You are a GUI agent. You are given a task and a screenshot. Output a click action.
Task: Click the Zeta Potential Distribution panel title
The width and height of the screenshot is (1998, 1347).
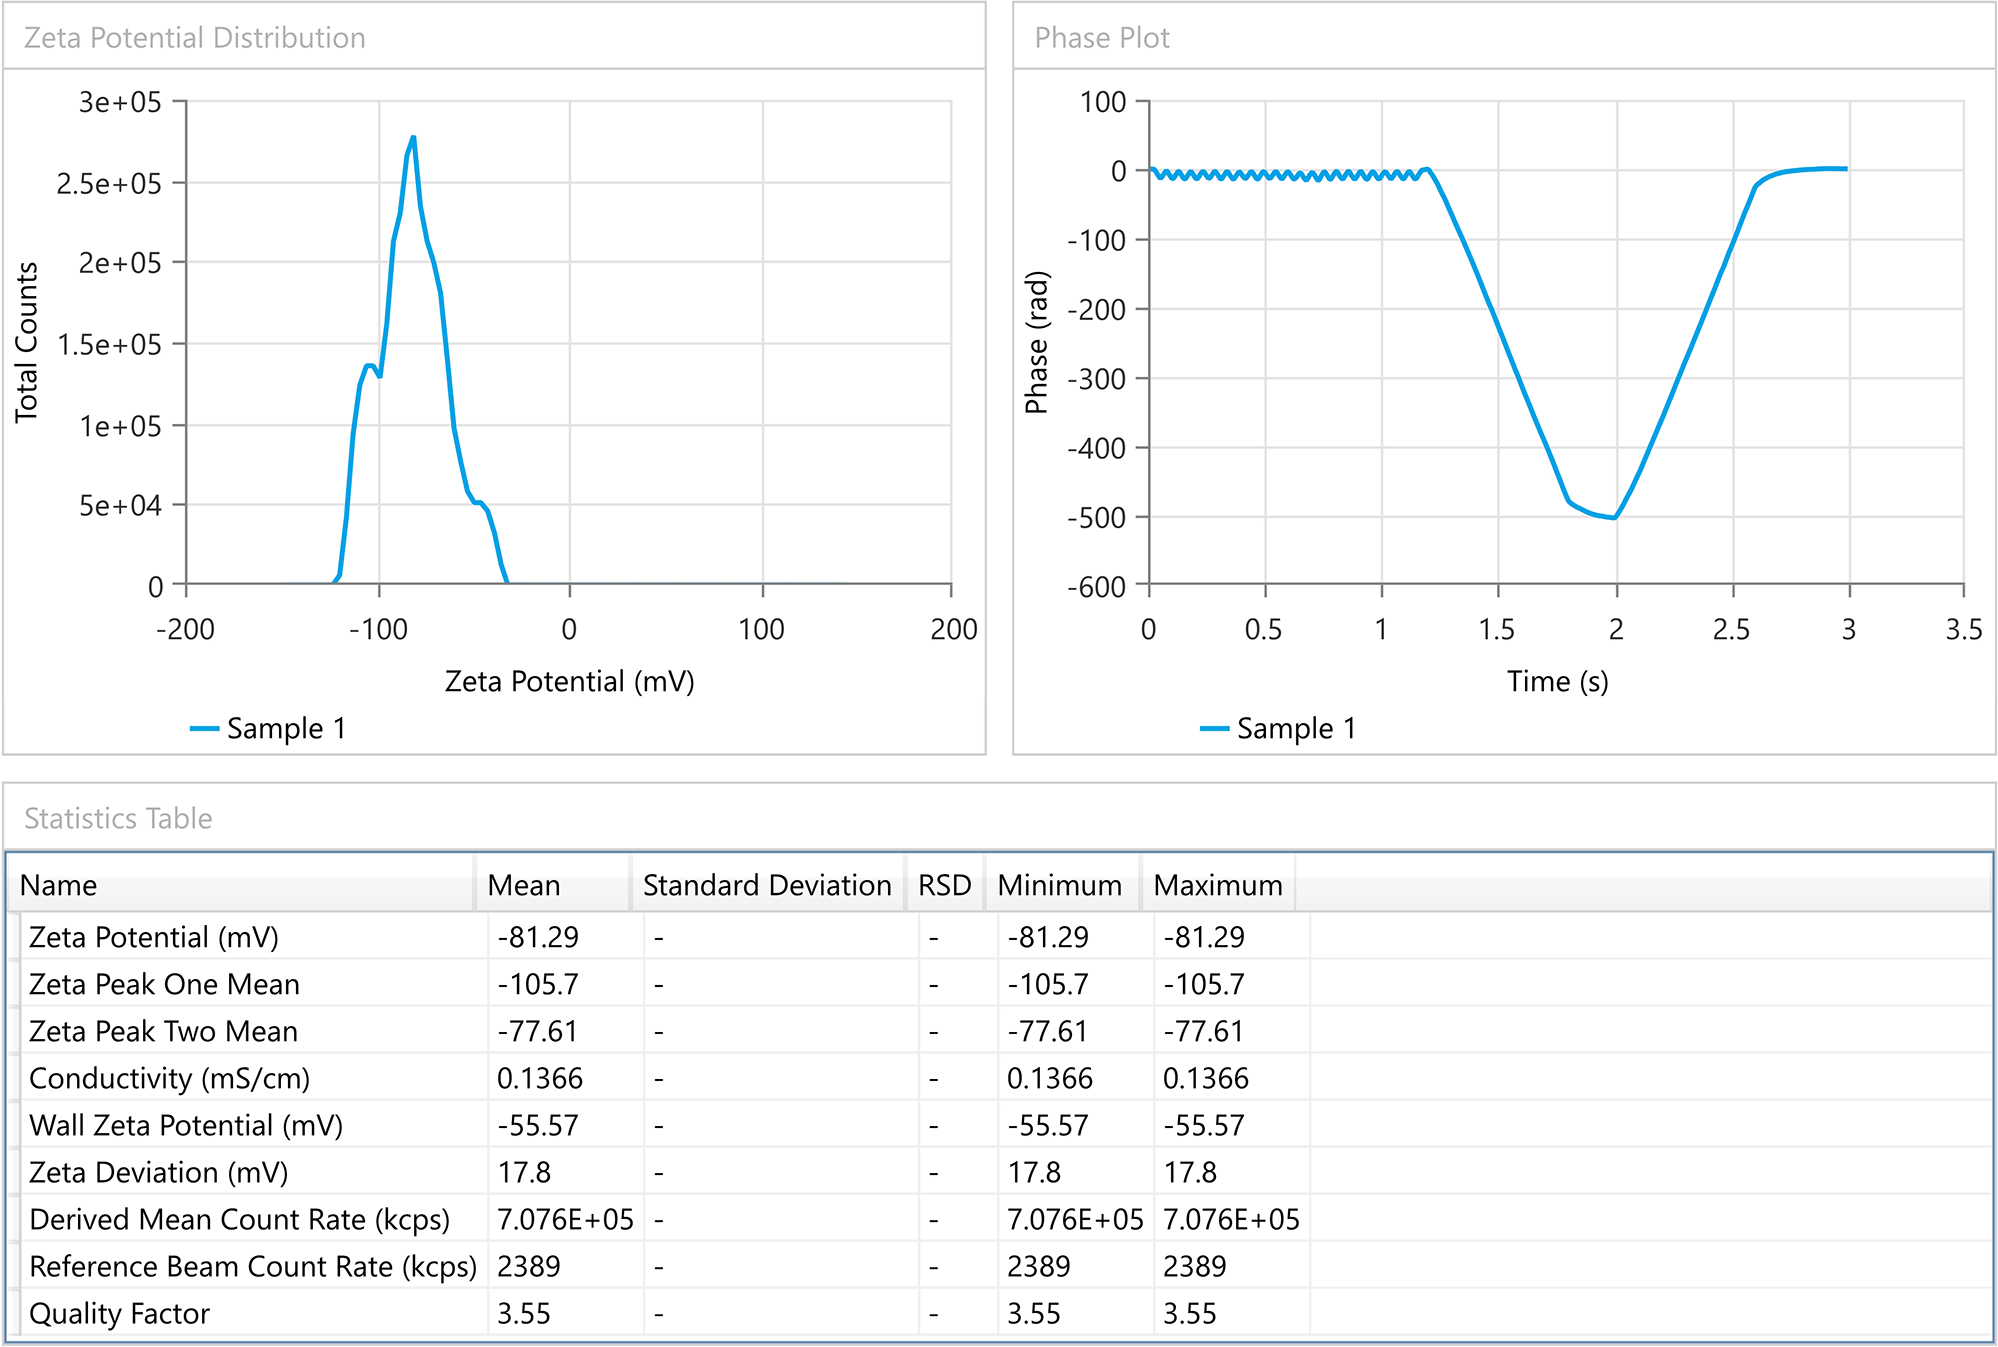click(x=194, y=38)
